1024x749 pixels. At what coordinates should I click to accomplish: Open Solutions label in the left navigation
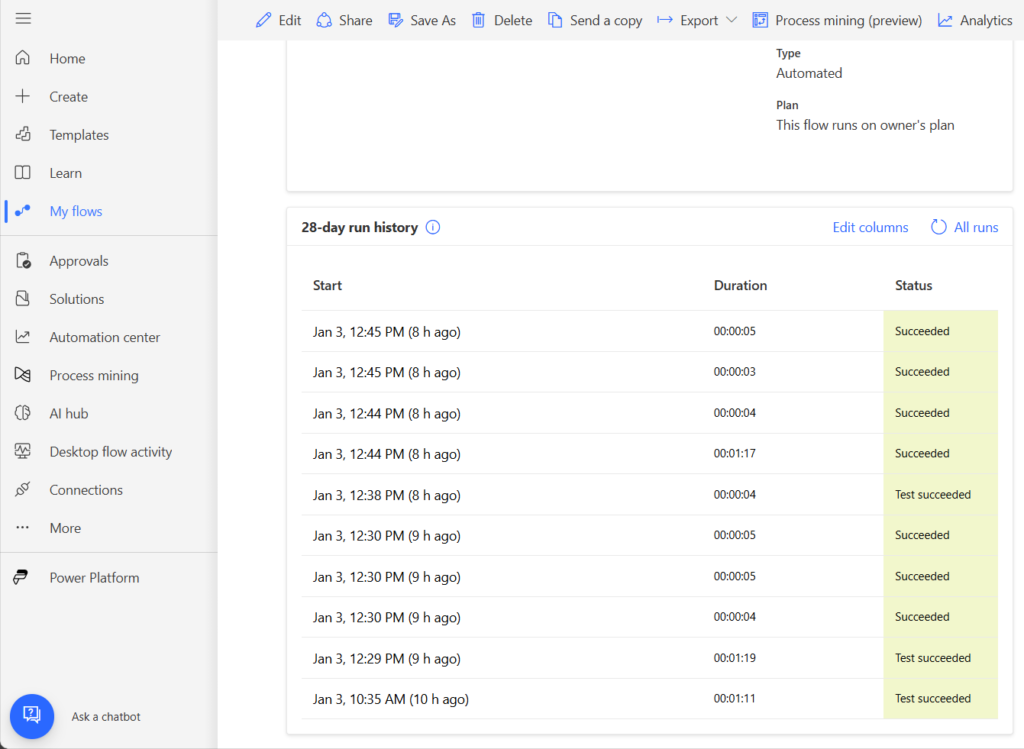(x=76, y=299)
